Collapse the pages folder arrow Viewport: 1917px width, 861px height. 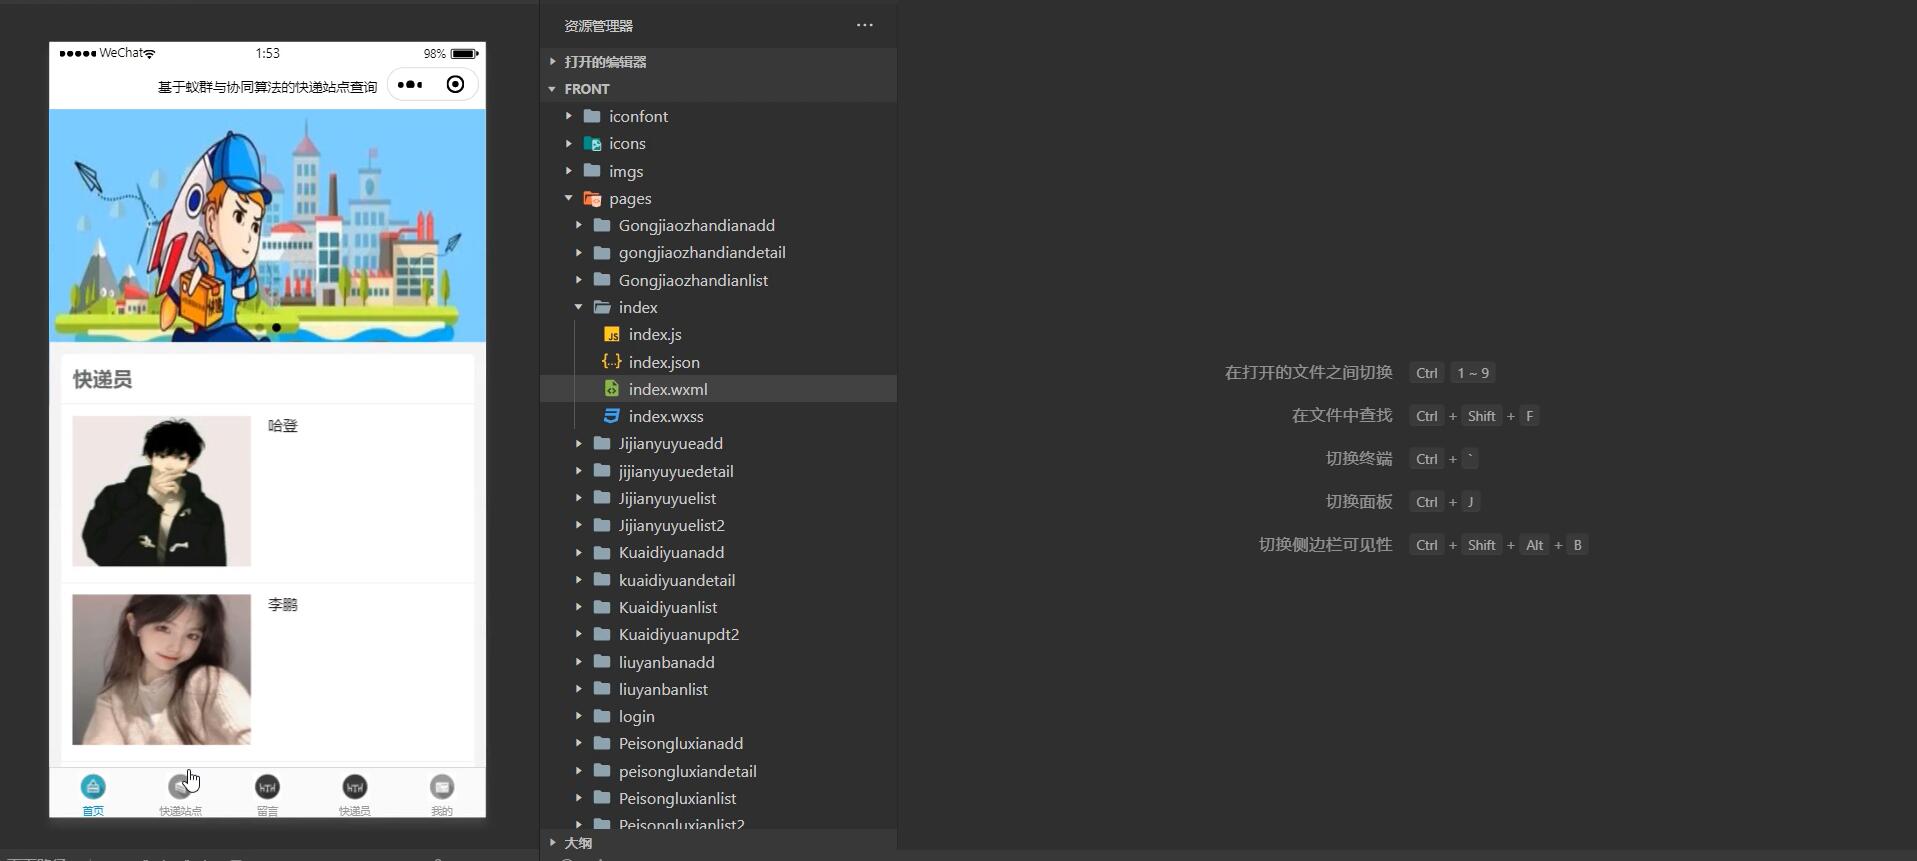(x=568, y=198)
